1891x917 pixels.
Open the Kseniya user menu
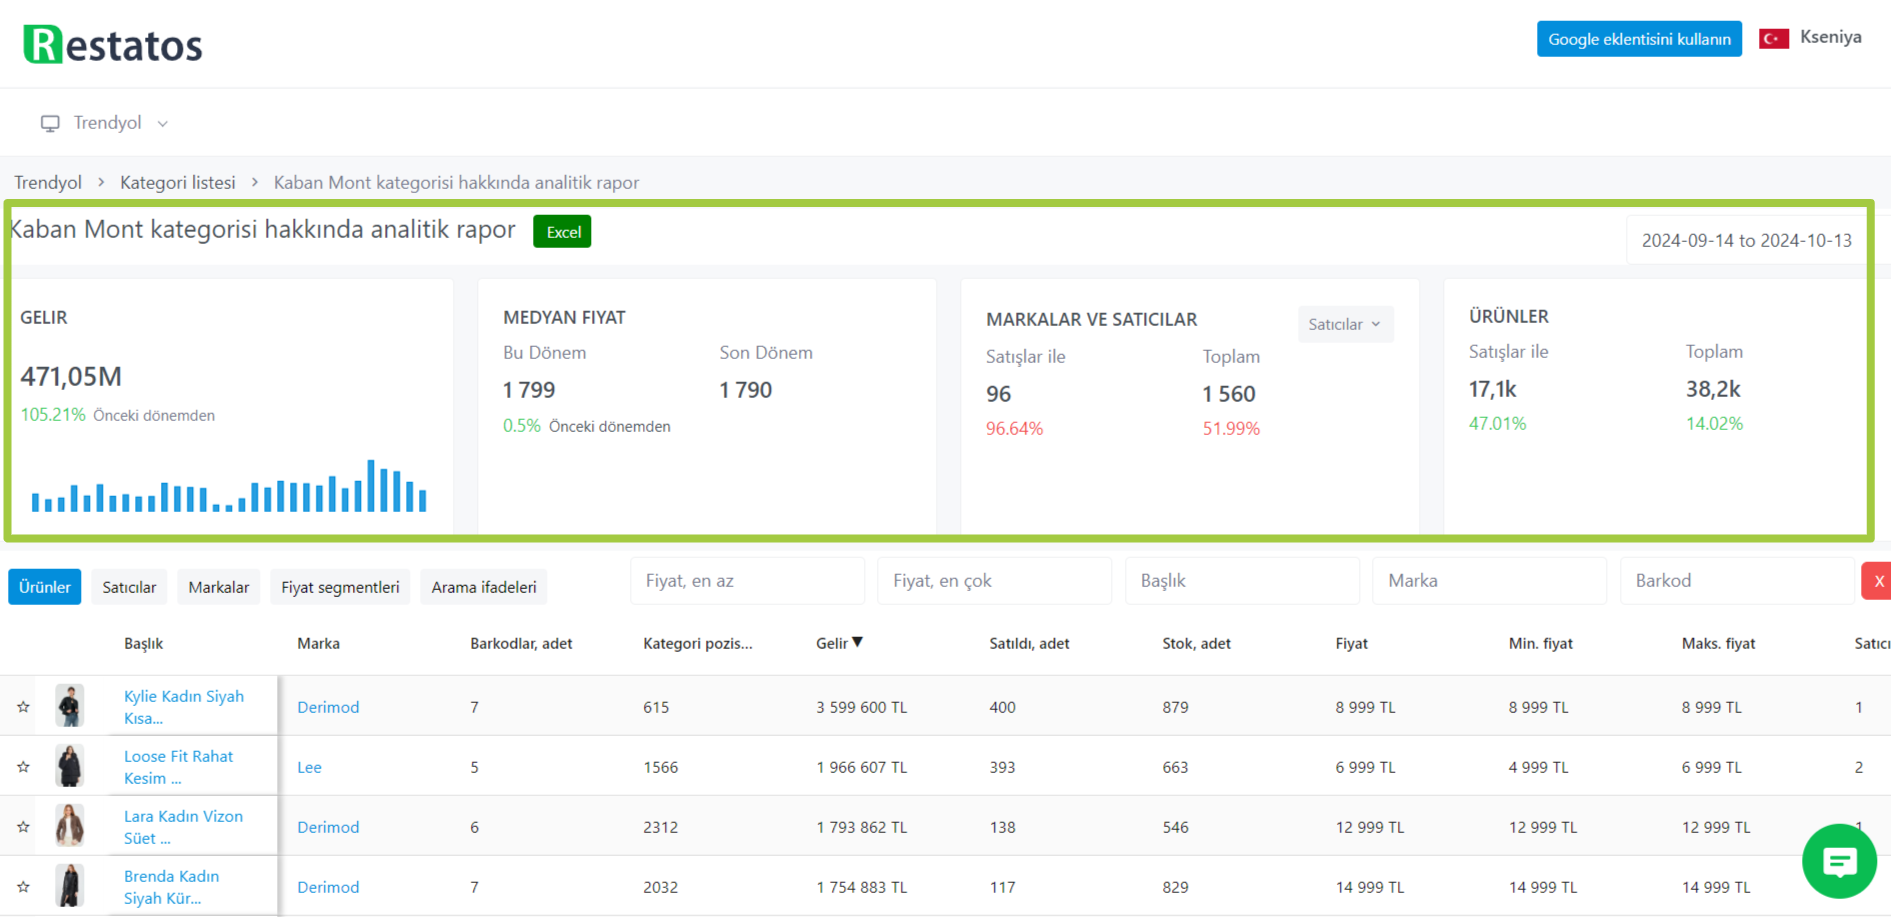coord(1830,37)
